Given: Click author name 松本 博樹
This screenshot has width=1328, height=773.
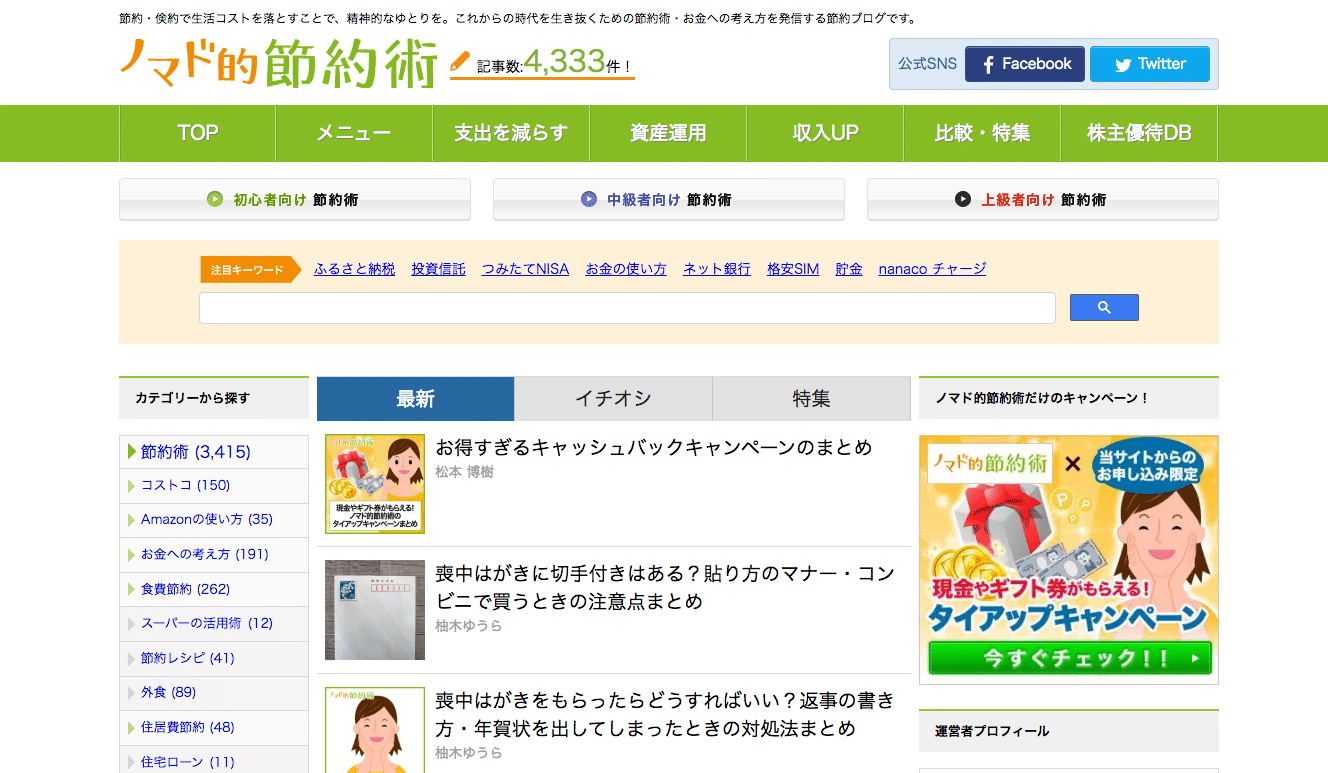Looking at the screenshot, I should point(464,472).
